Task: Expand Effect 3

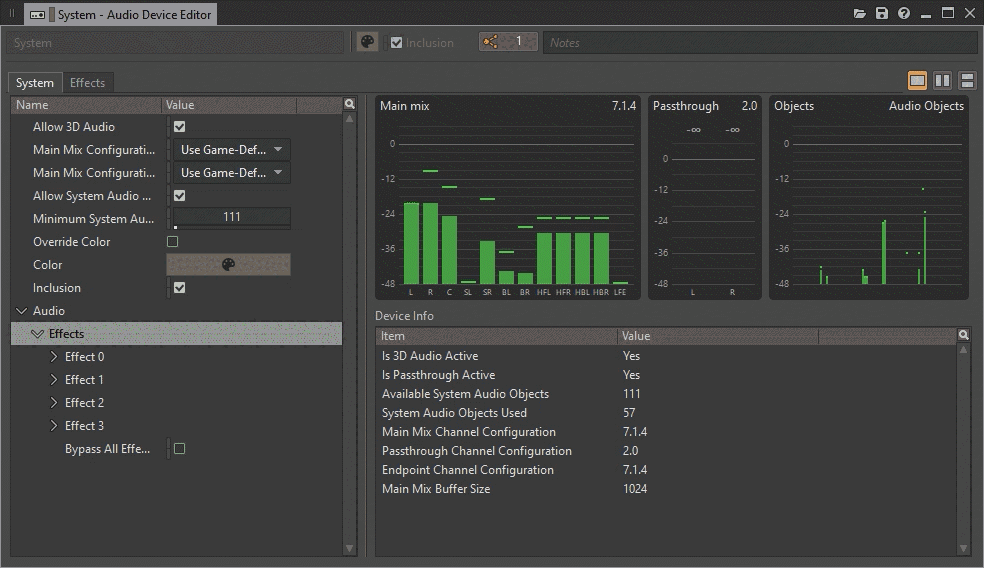Action: pyautogui.click(x=53, y=426)
